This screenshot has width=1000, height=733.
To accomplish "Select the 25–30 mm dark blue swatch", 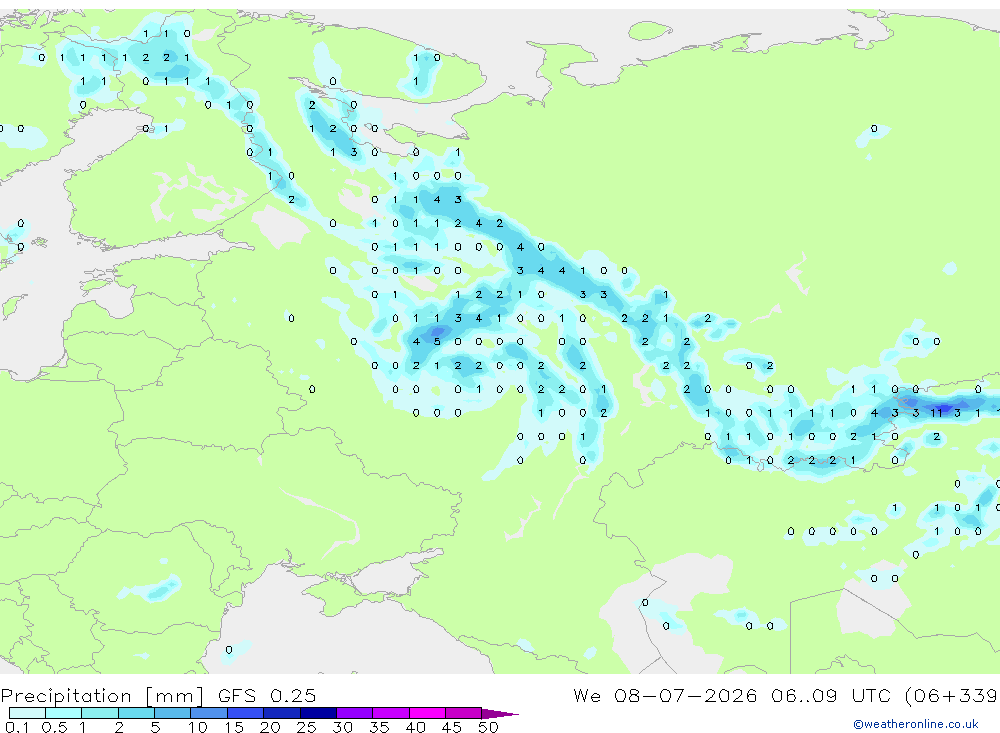I will pyautogui.click(x=318, y=713).
